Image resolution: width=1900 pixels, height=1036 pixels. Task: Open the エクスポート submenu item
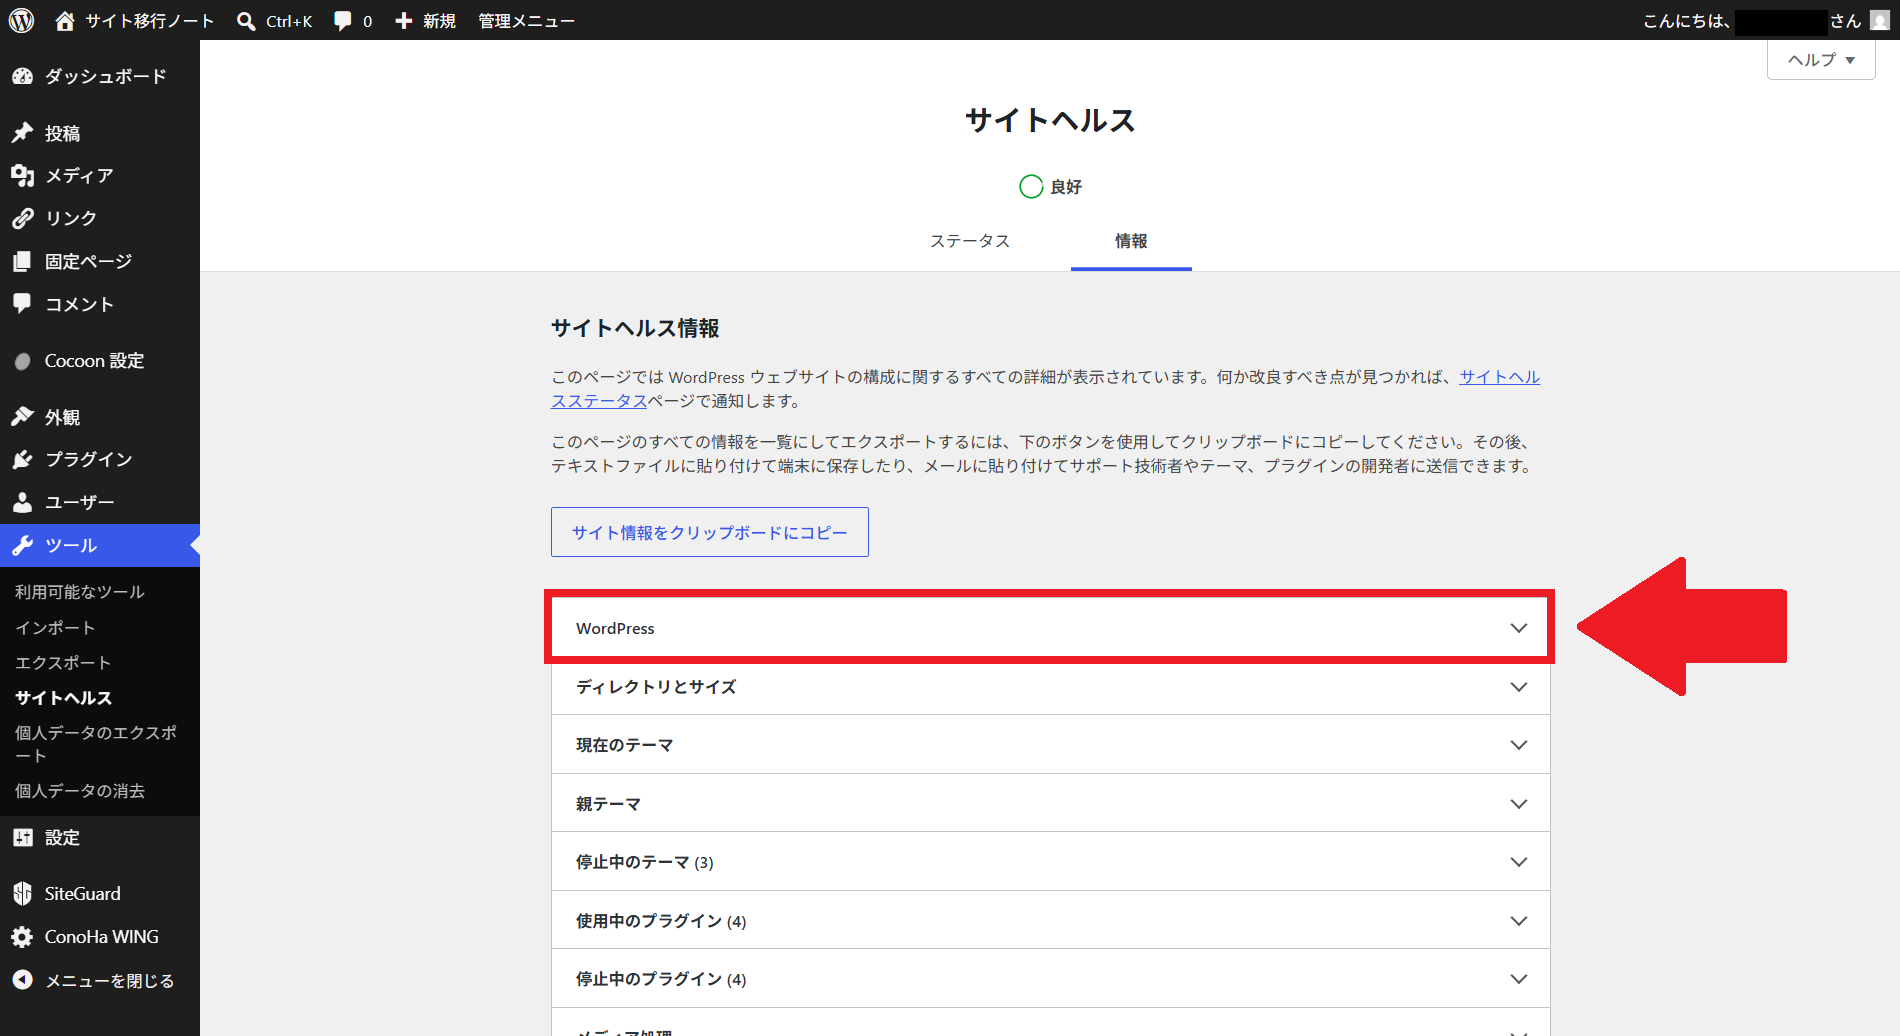click(63, 662)
